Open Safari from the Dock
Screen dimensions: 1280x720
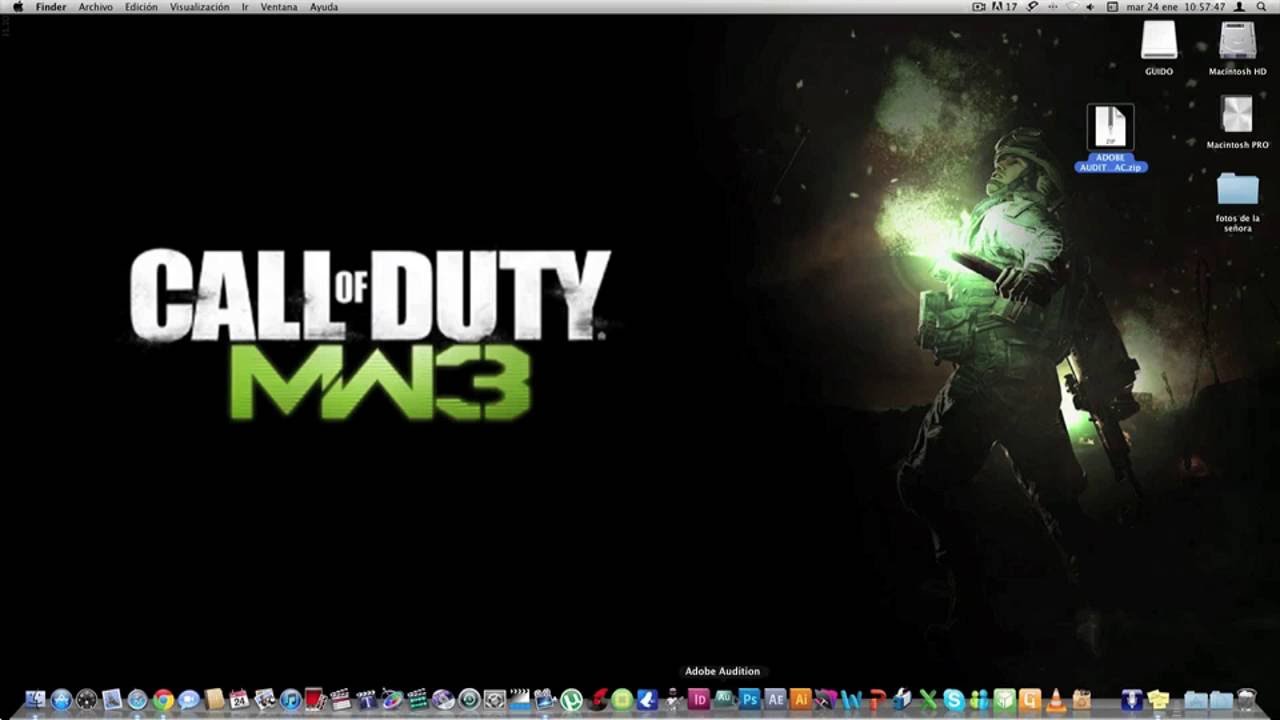click(x=137, y=699)
